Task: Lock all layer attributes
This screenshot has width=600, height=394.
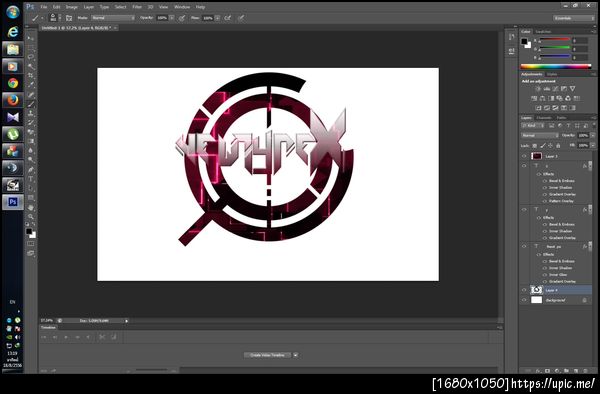Action: [x=558, y=145]
